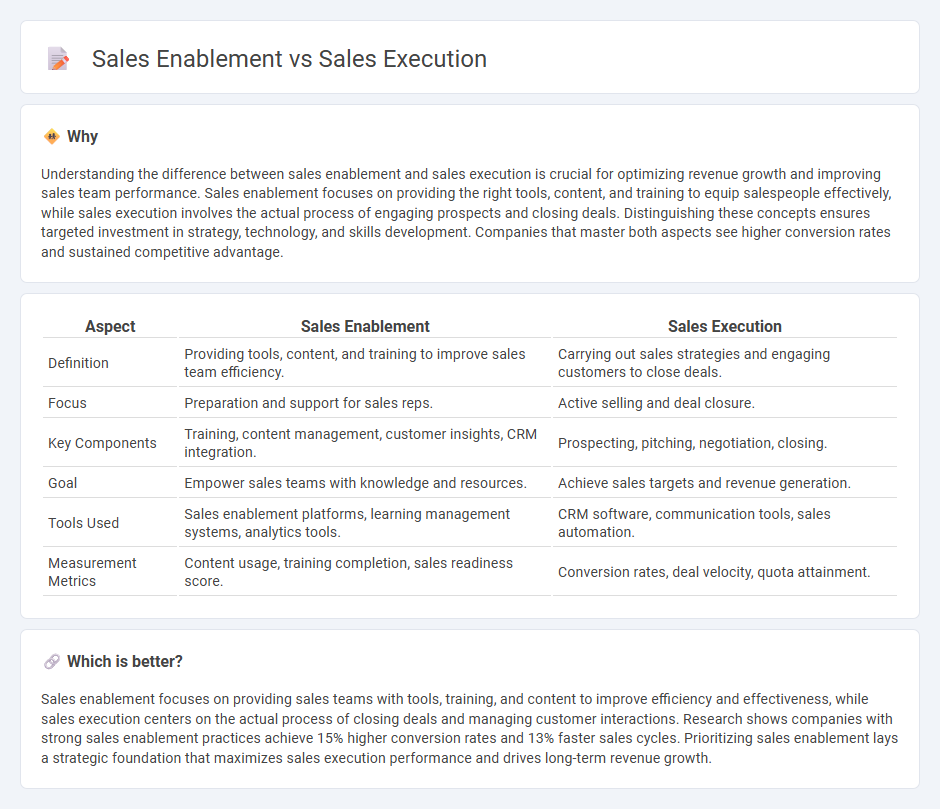Click the chain link icon beside Which is better

click(x=52, y=661)
